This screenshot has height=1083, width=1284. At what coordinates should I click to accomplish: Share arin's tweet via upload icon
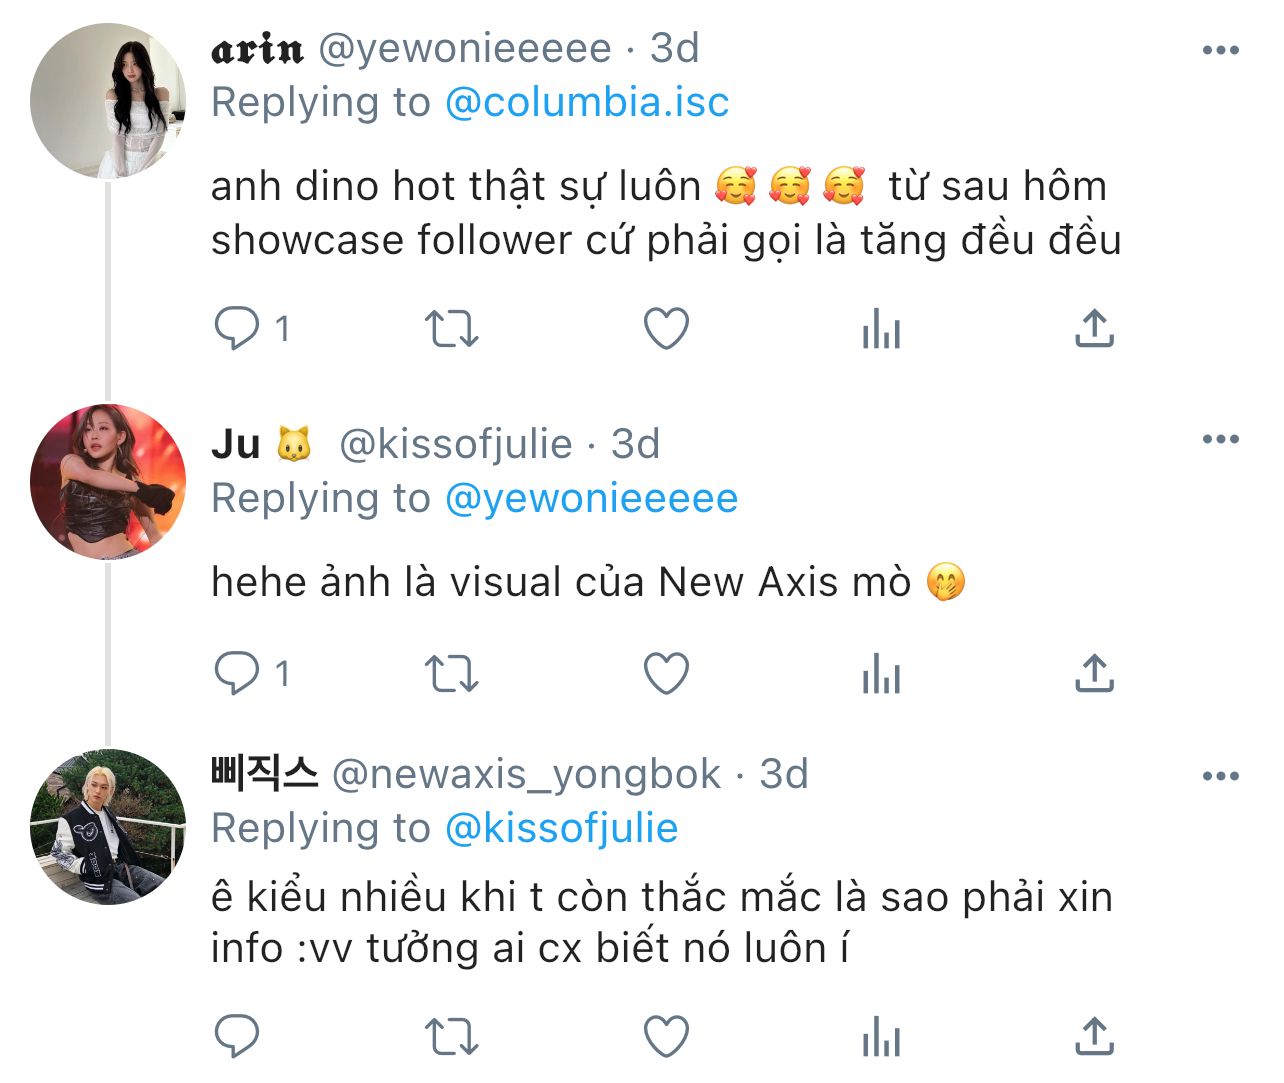point(1095,328)
